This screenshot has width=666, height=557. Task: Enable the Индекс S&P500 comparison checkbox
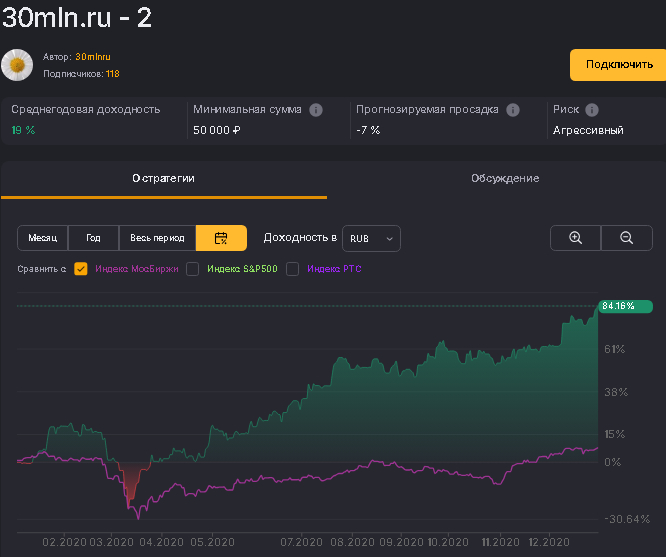pos(193,269)
